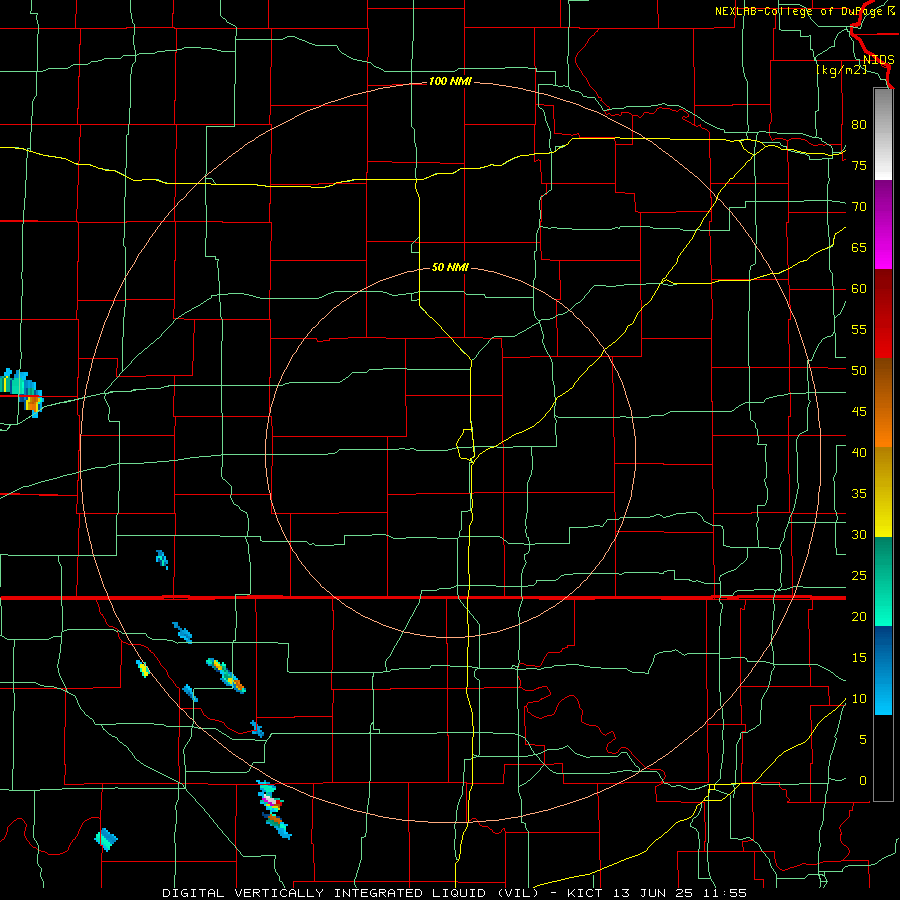Select the 70 value on the VIL scale
The width and height of the screenshot is (900, 900).
tap(859, 207)
